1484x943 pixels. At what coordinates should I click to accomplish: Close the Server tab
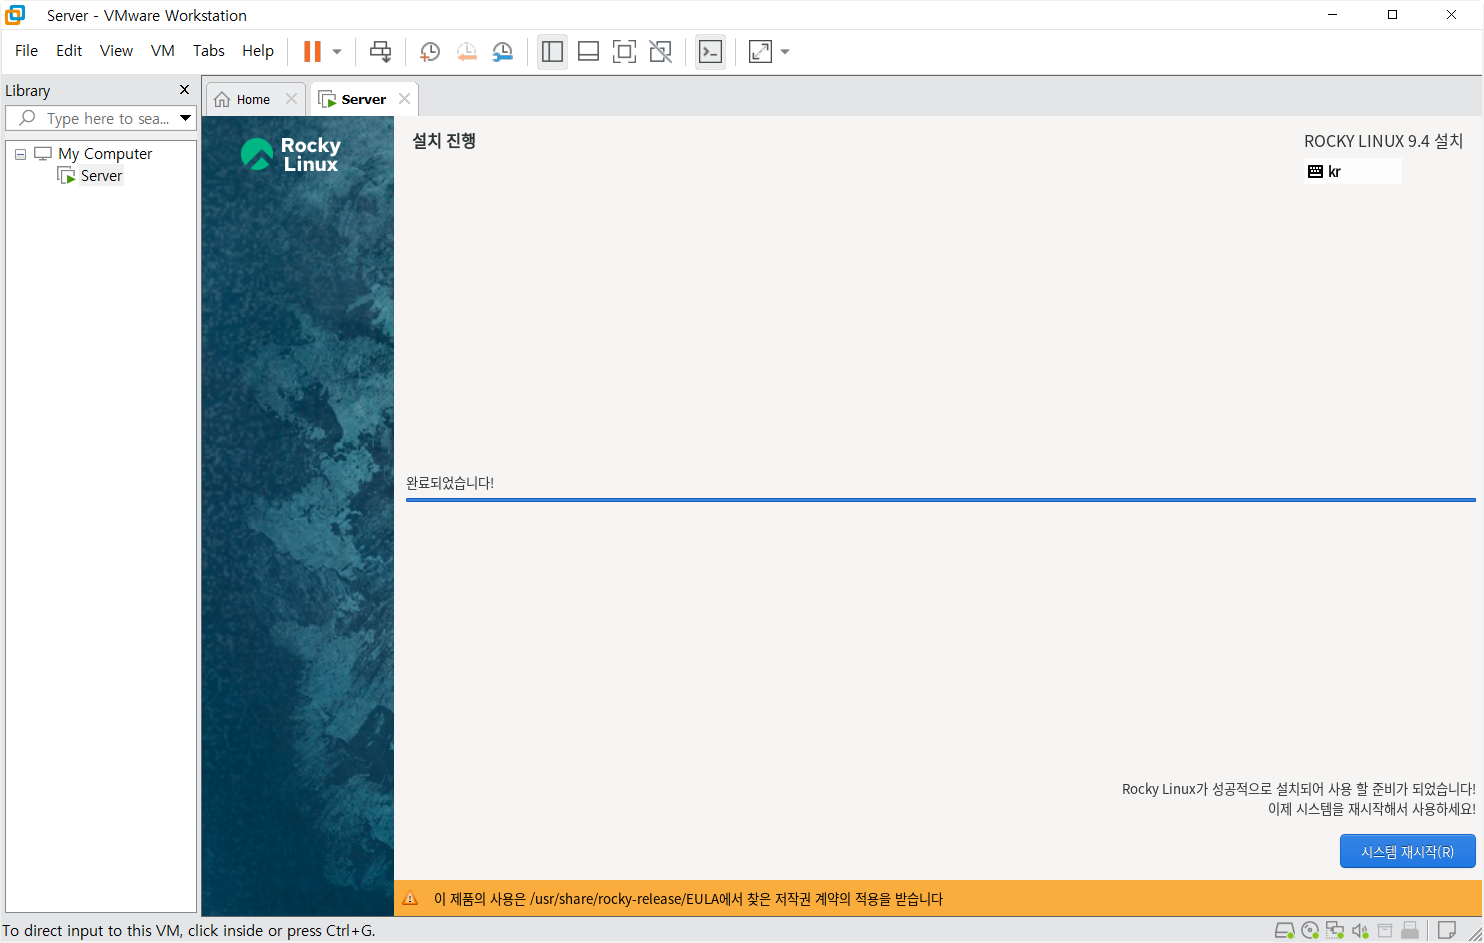pos(404,98)
